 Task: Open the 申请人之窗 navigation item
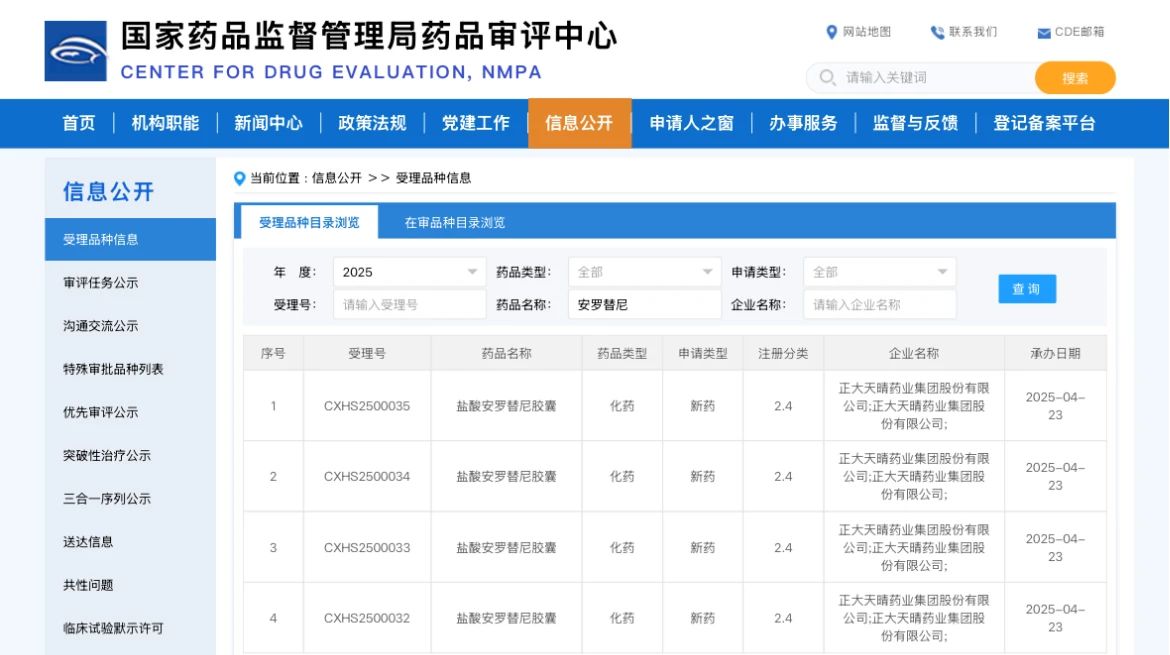click(x=691, y=123)
